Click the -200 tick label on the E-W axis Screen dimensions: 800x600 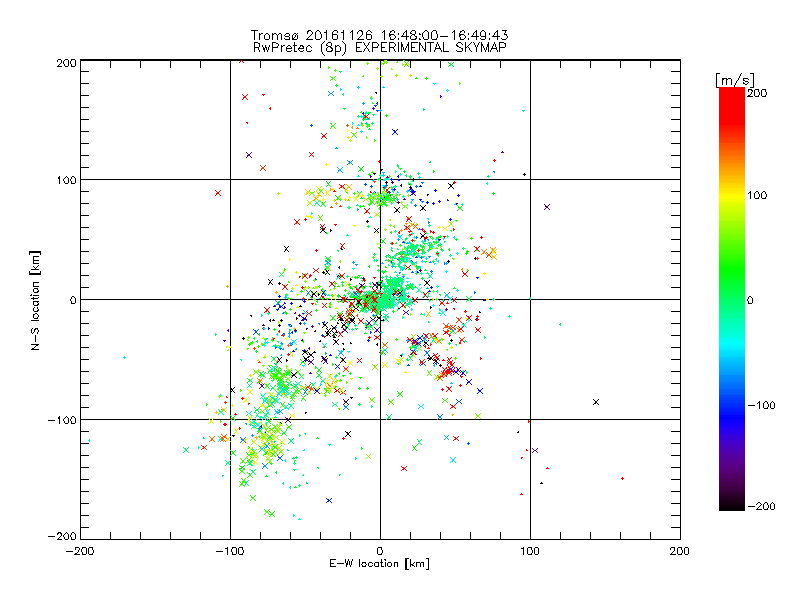click(x=80, y=551)
